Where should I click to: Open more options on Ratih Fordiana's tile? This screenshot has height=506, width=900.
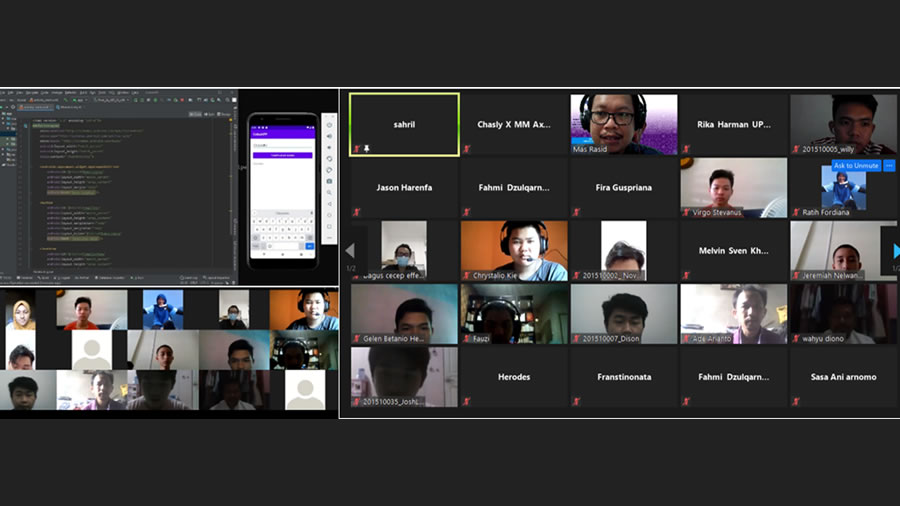pyautogui.click(x=889, y=165)
